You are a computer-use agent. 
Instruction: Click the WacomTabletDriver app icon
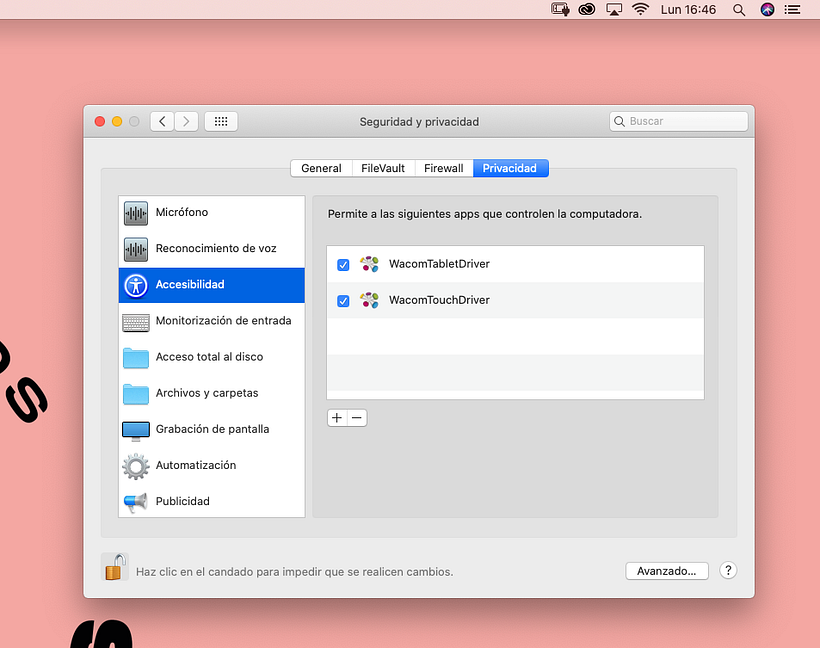(370, 264)
